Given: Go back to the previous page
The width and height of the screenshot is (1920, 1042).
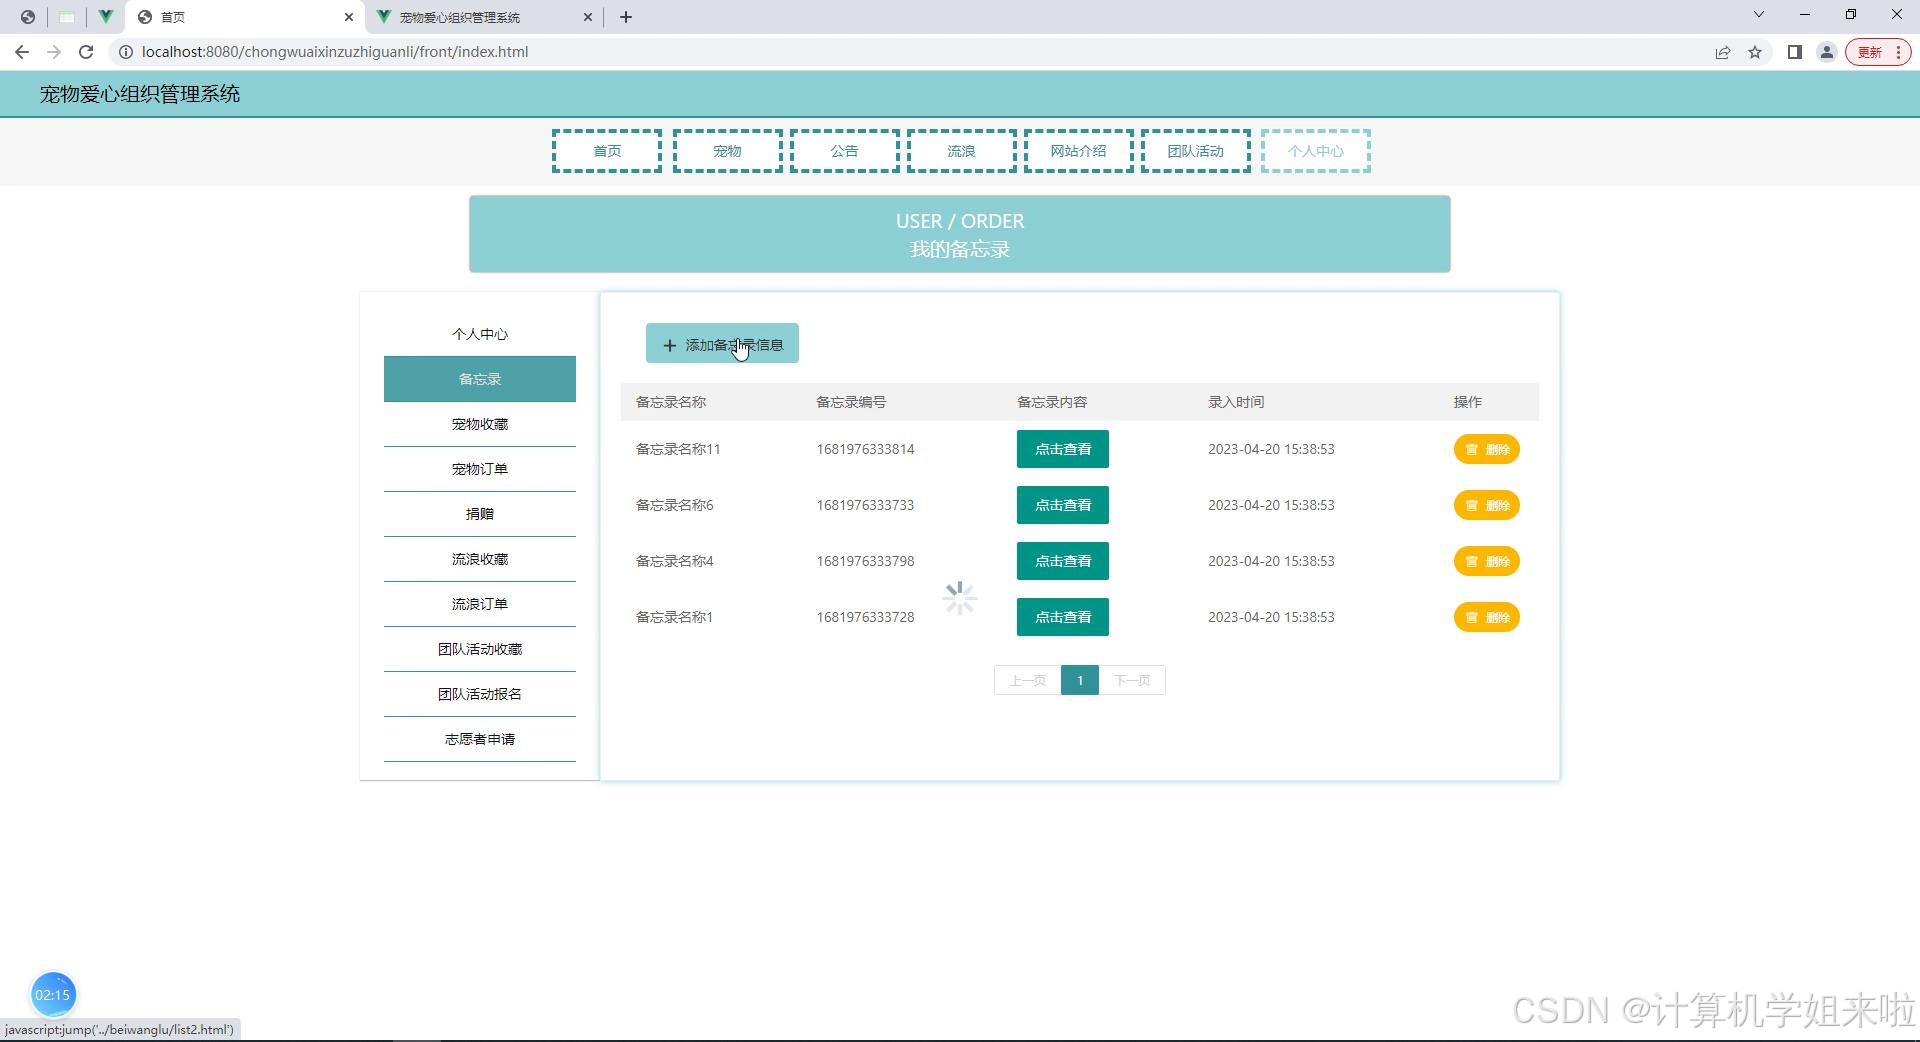Looking at the screenshot, I should tap(22, 52).
